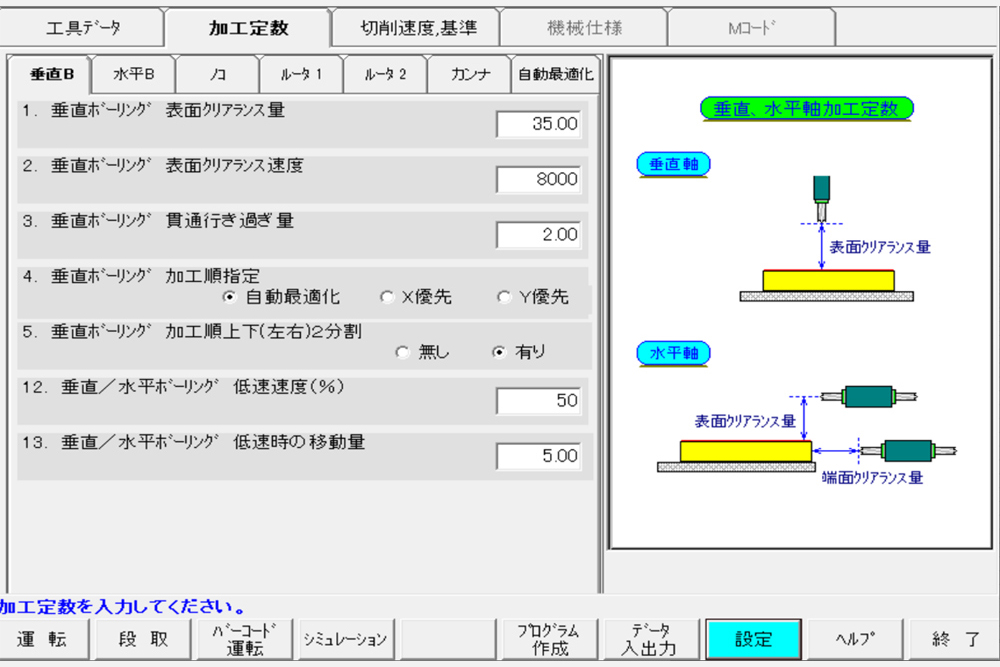The height and width of the screenshot is (667, 1000).
Task: Edit the 低速速度(%) field showing 50
Action: [x=539, y=400]
